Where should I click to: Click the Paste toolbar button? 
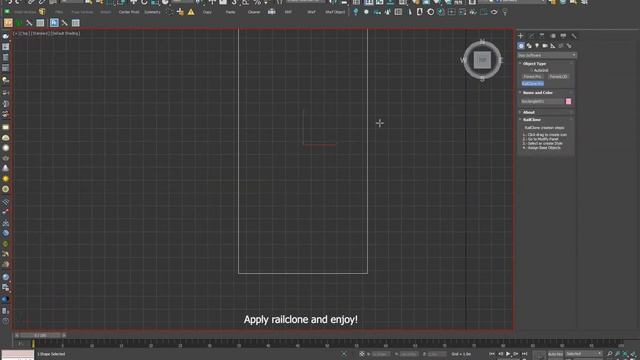[231, 12]
